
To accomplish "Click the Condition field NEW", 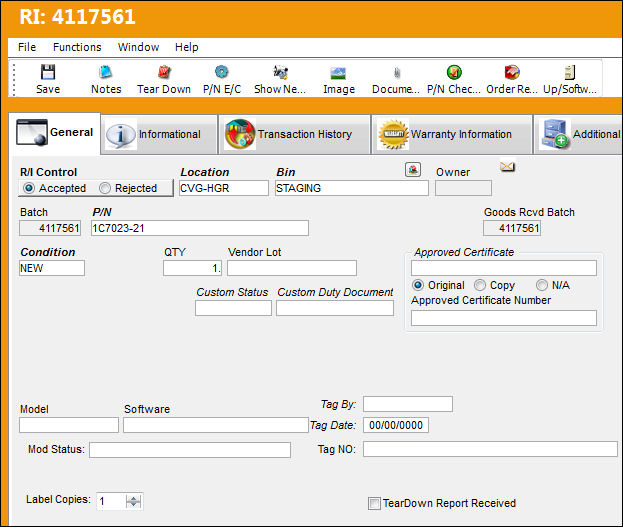I will click(x=52, y=268).
